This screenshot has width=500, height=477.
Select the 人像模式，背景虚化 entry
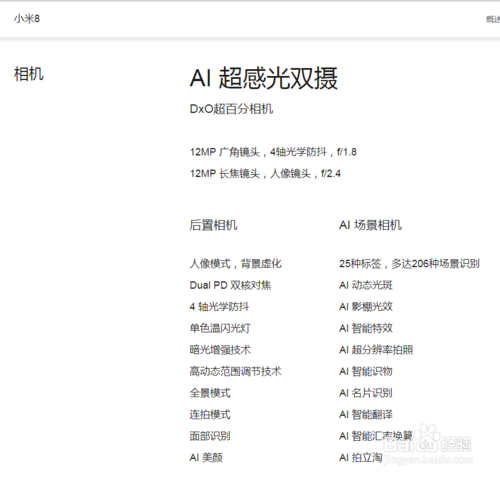tap(236, 264)
